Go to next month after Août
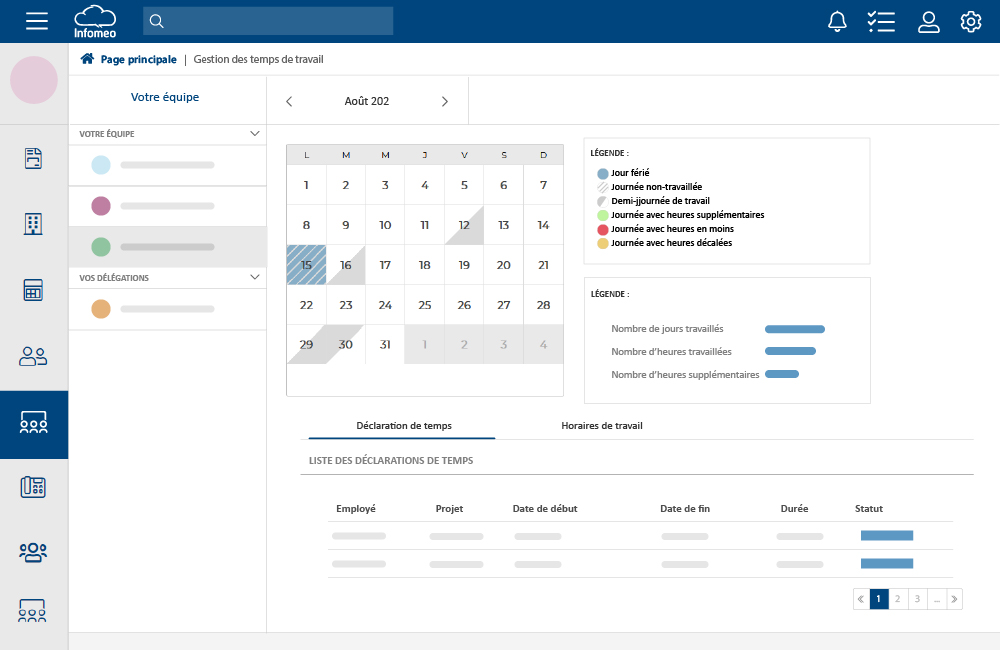Screen dimensions: 1000x650 click(445, 101)
